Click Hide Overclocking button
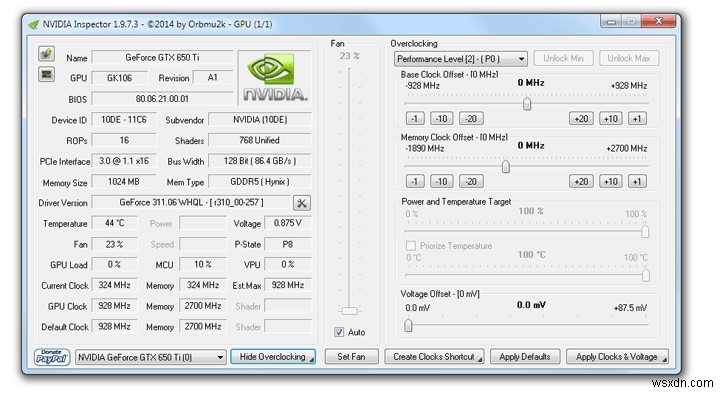Screen dimensions: 725x393 [x=273, y=357]
